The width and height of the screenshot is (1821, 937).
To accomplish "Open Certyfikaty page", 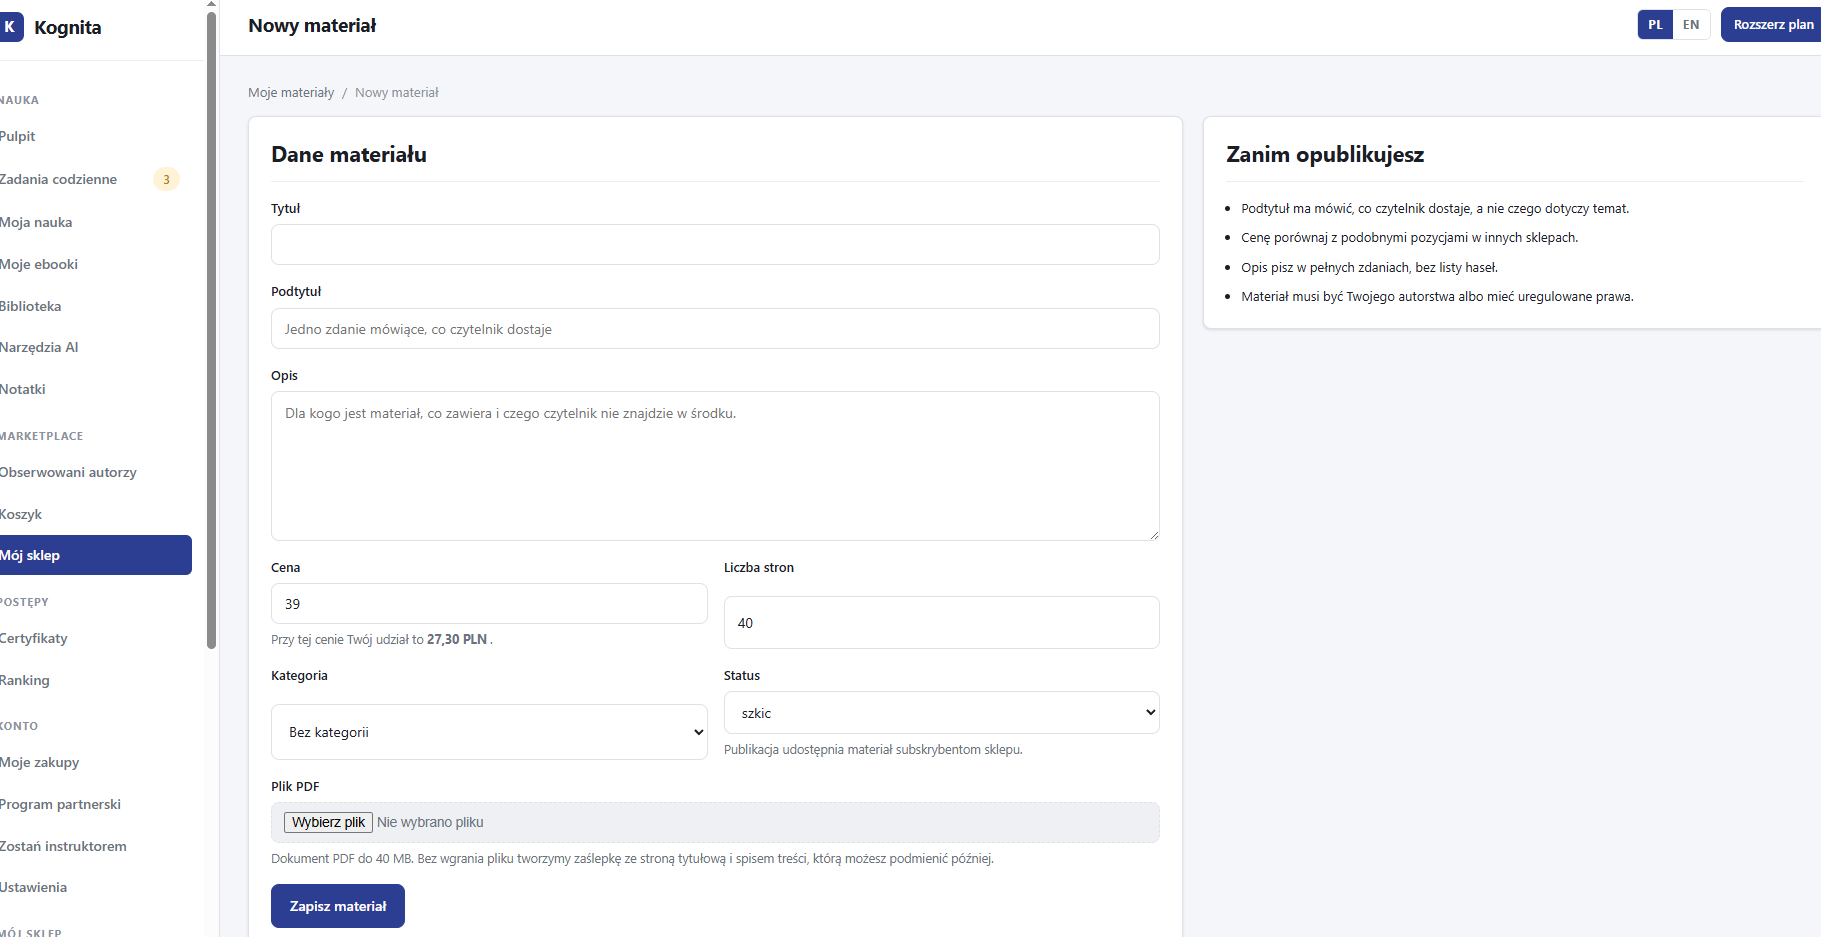I will pyautogui.click(x=34, y=639).
